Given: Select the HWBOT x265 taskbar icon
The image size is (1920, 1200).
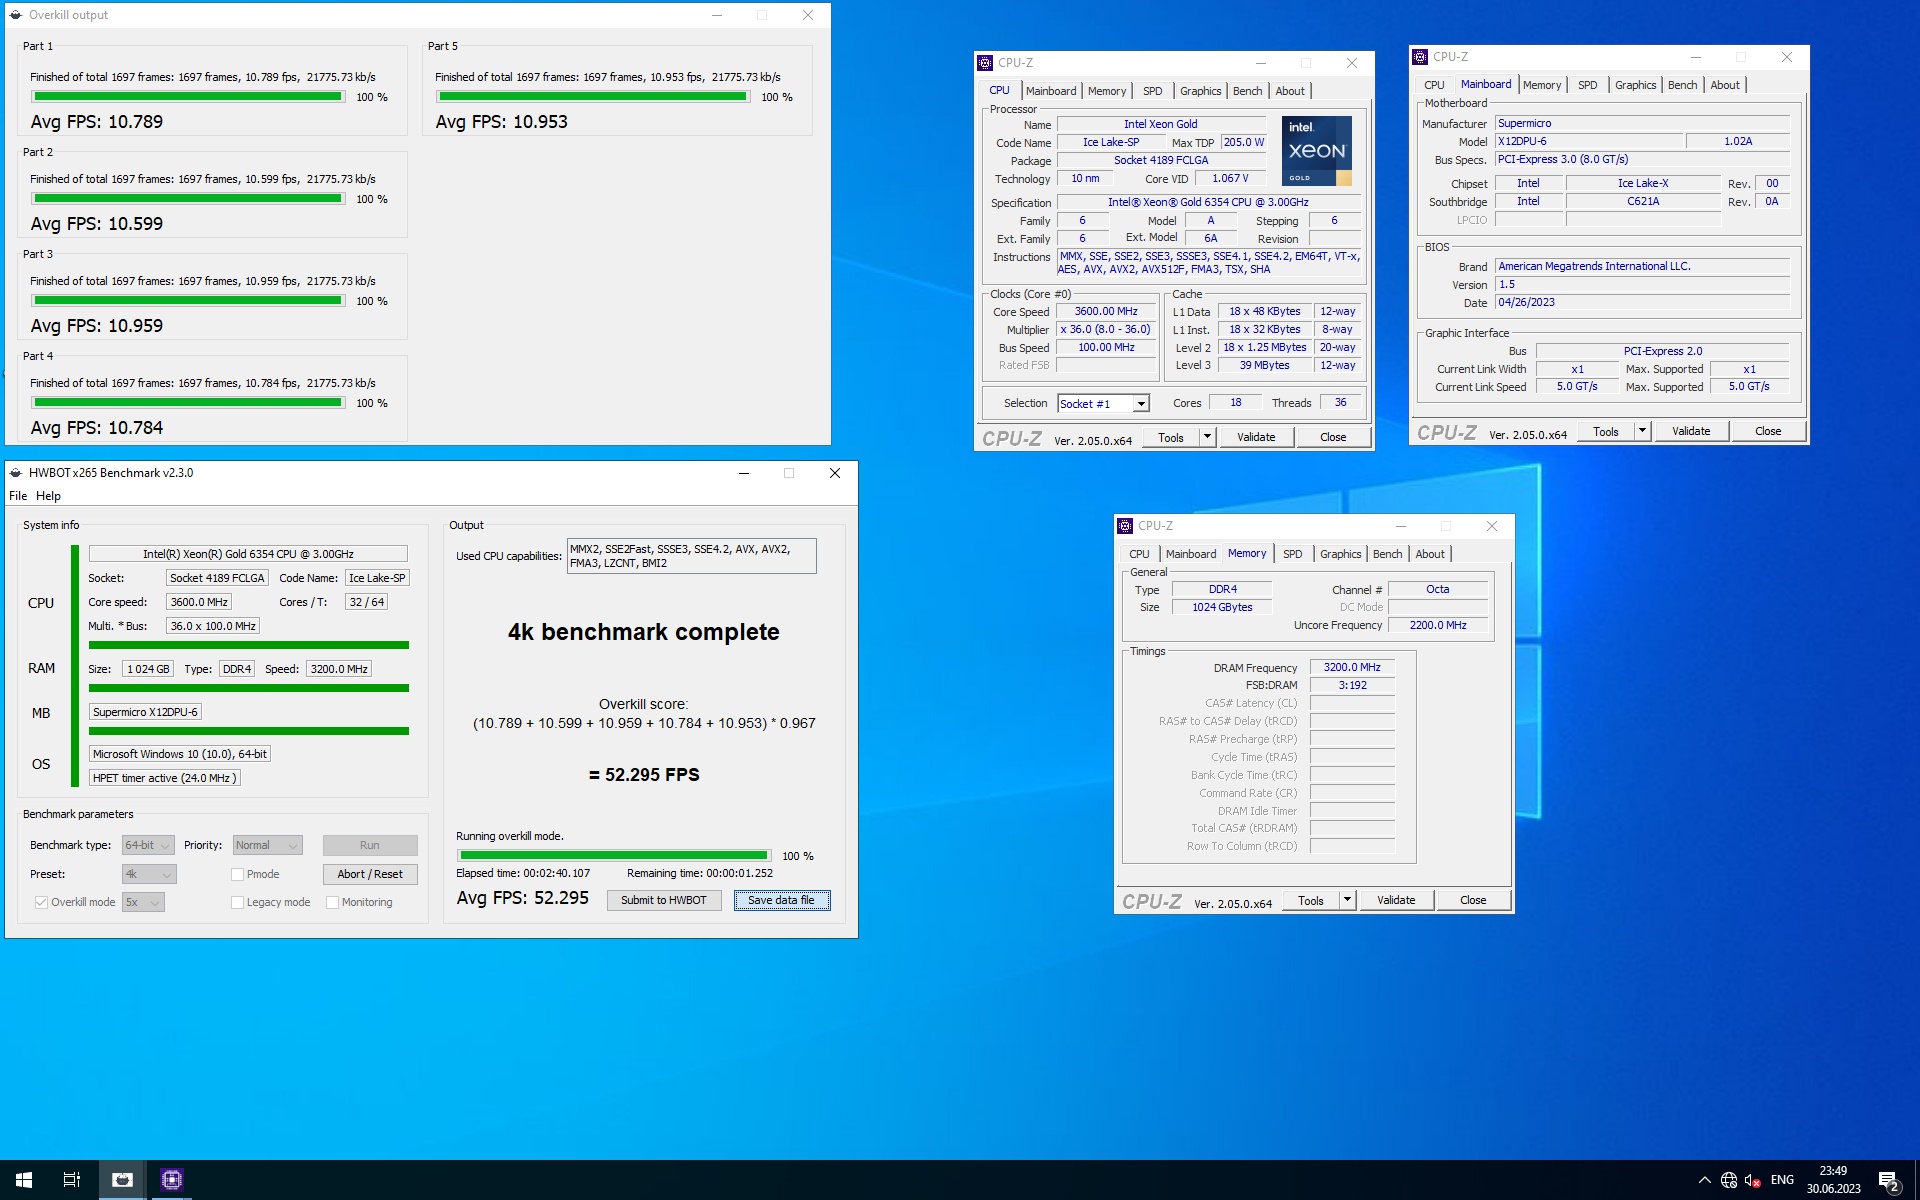Looking at the screenshot, I should (x=122, y=1180).
